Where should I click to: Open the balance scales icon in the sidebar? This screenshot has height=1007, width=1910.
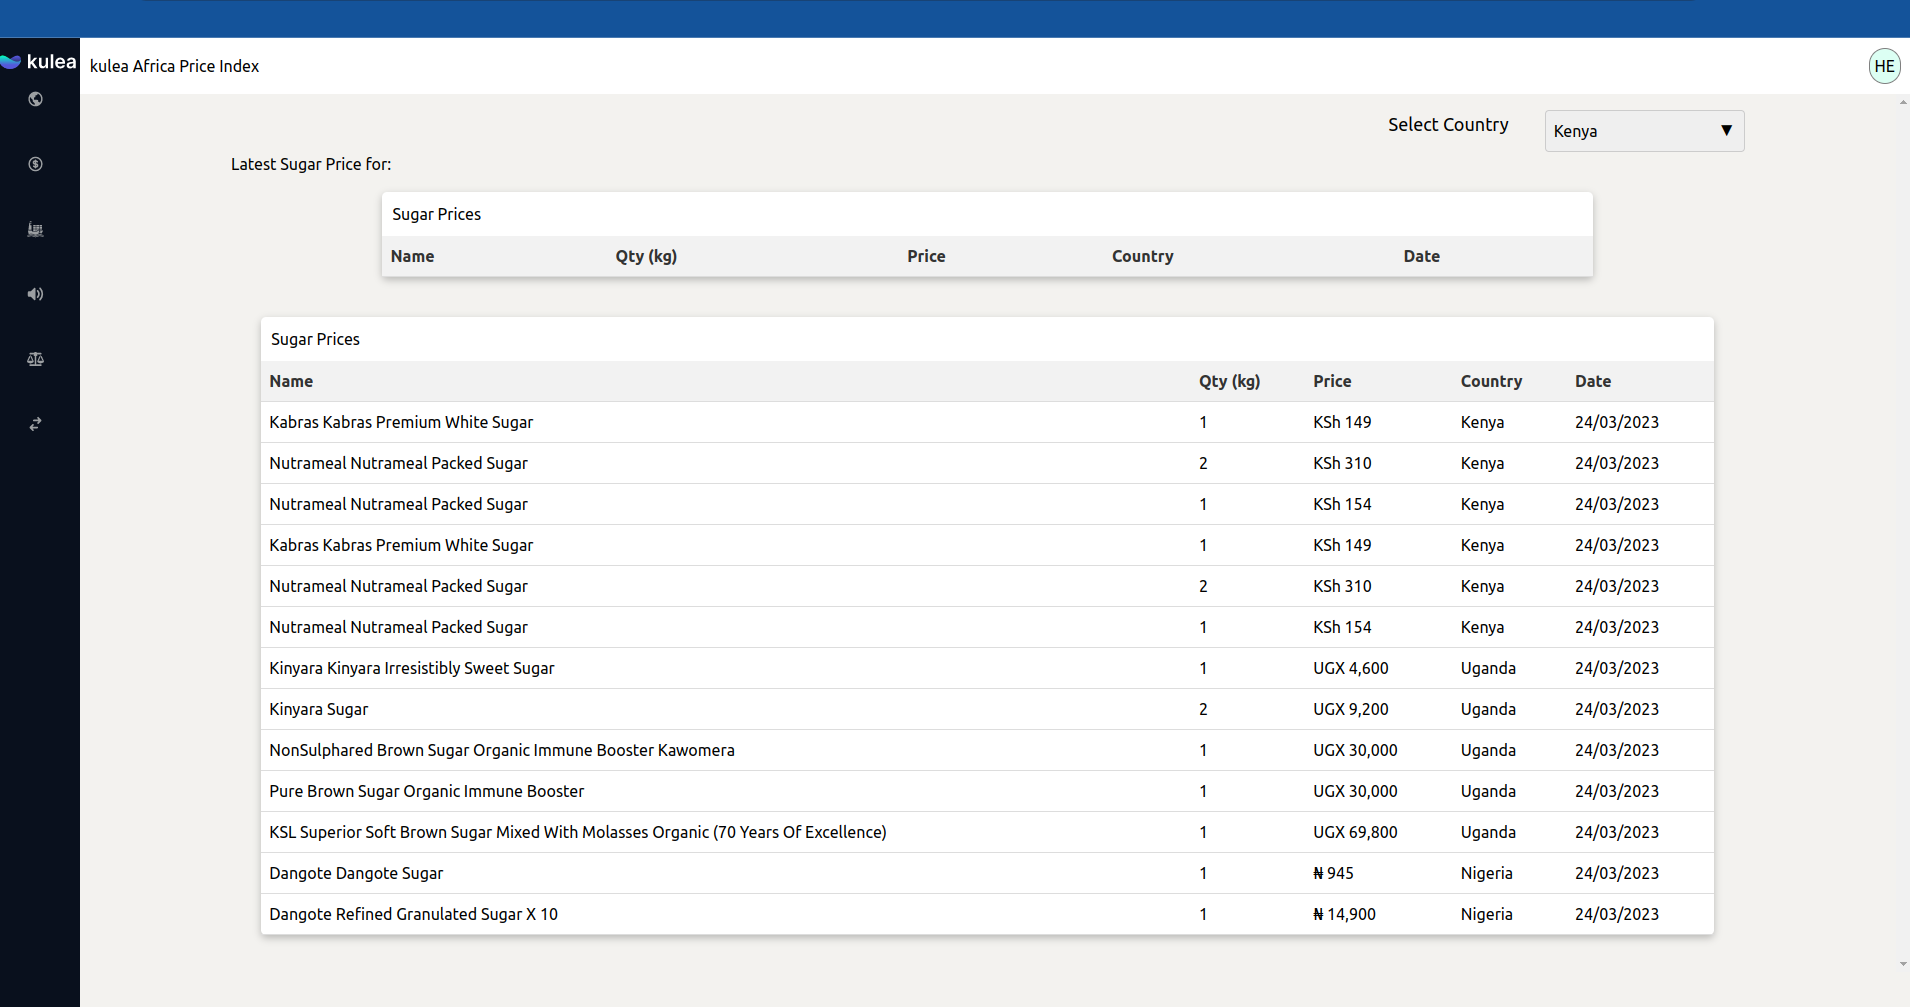(x=35, y=359)
